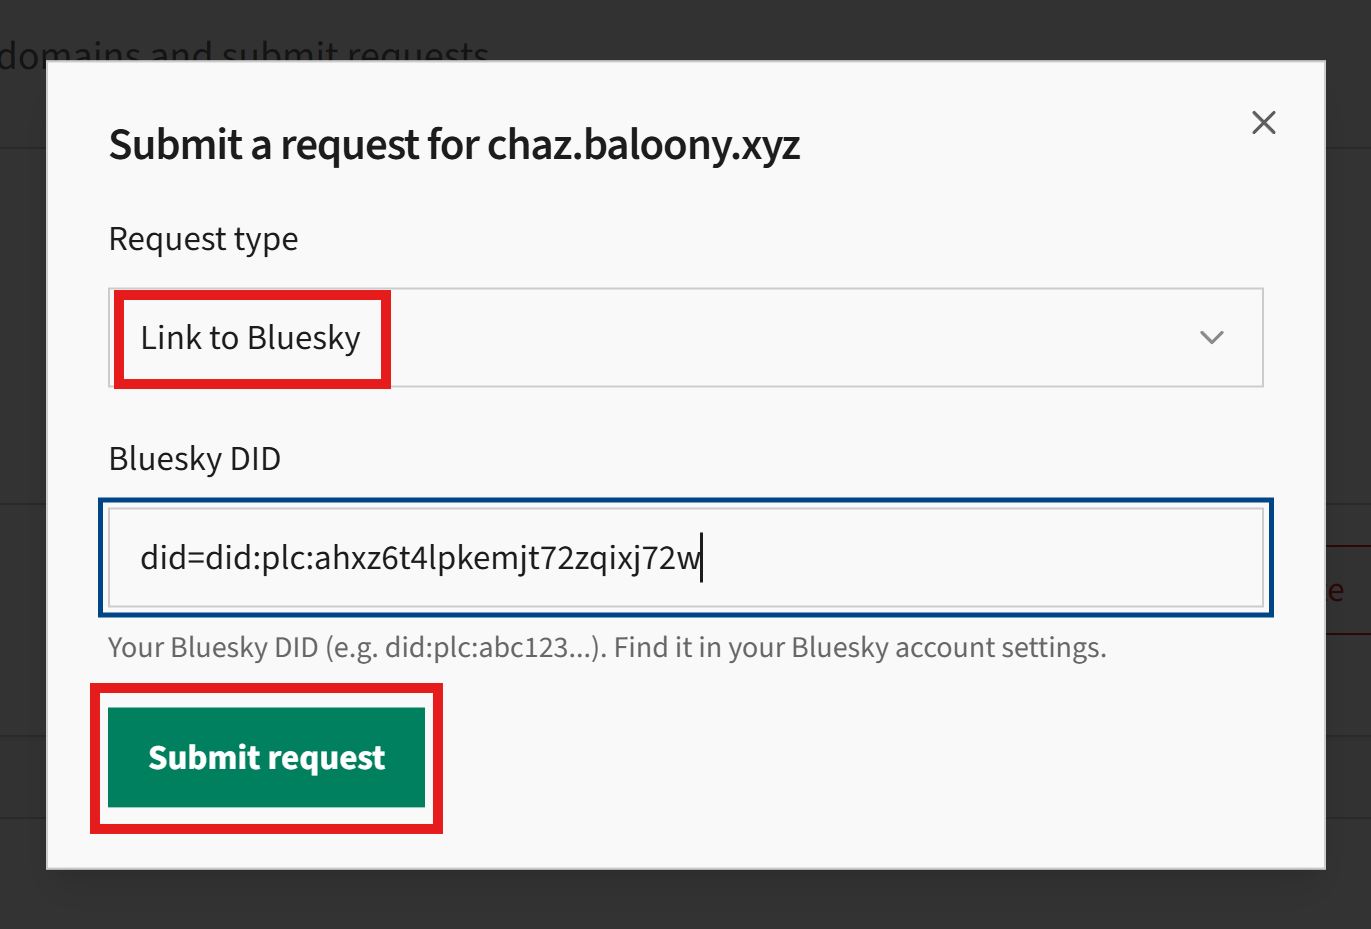Click the Request type field label
Image resolution: width=1371 pixels, height=929 pixels.
203,238
